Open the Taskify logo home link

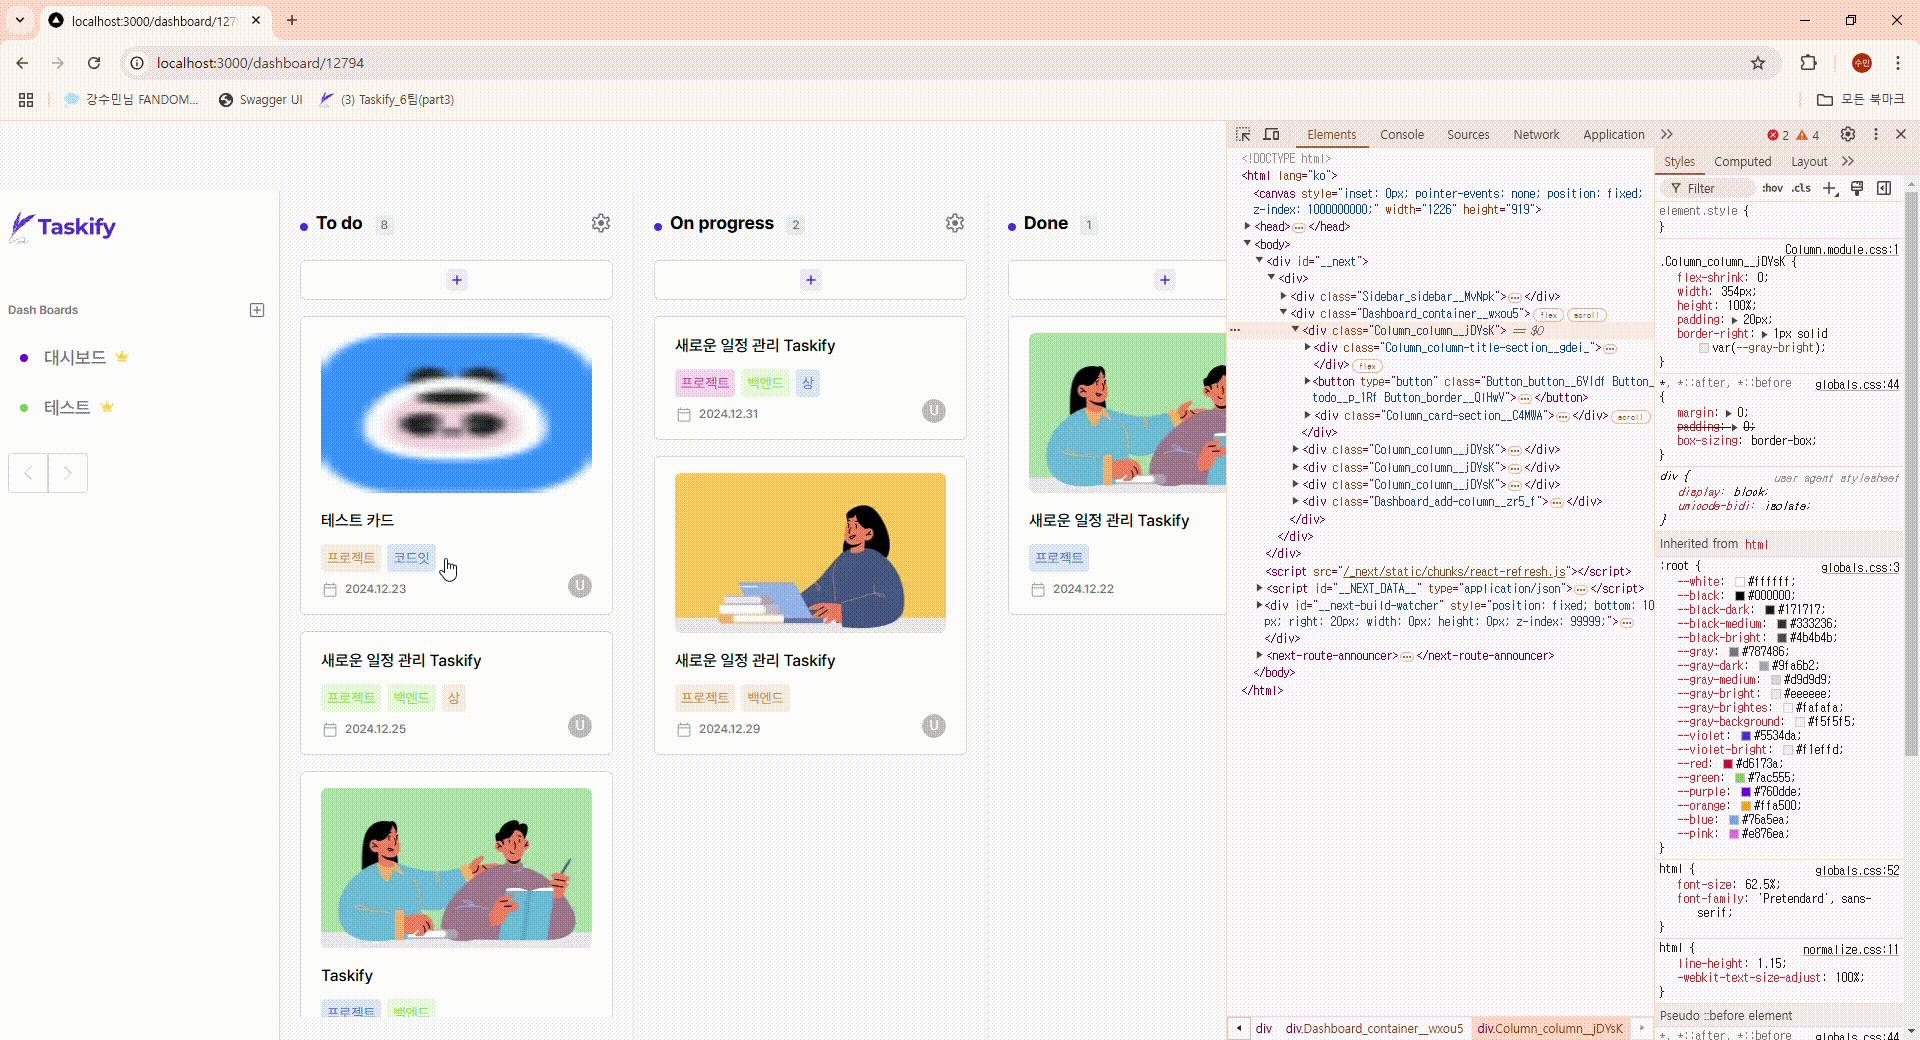(63, 227)
